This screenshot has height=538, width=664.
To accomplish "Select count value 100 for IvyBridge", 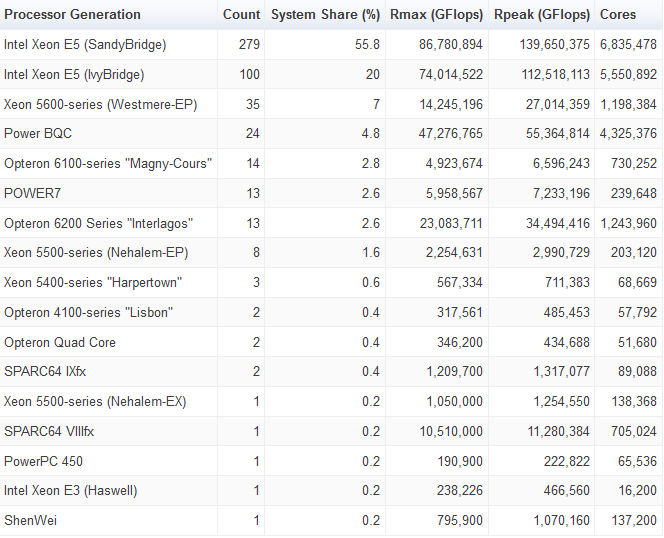I will (x=249, y=75).
